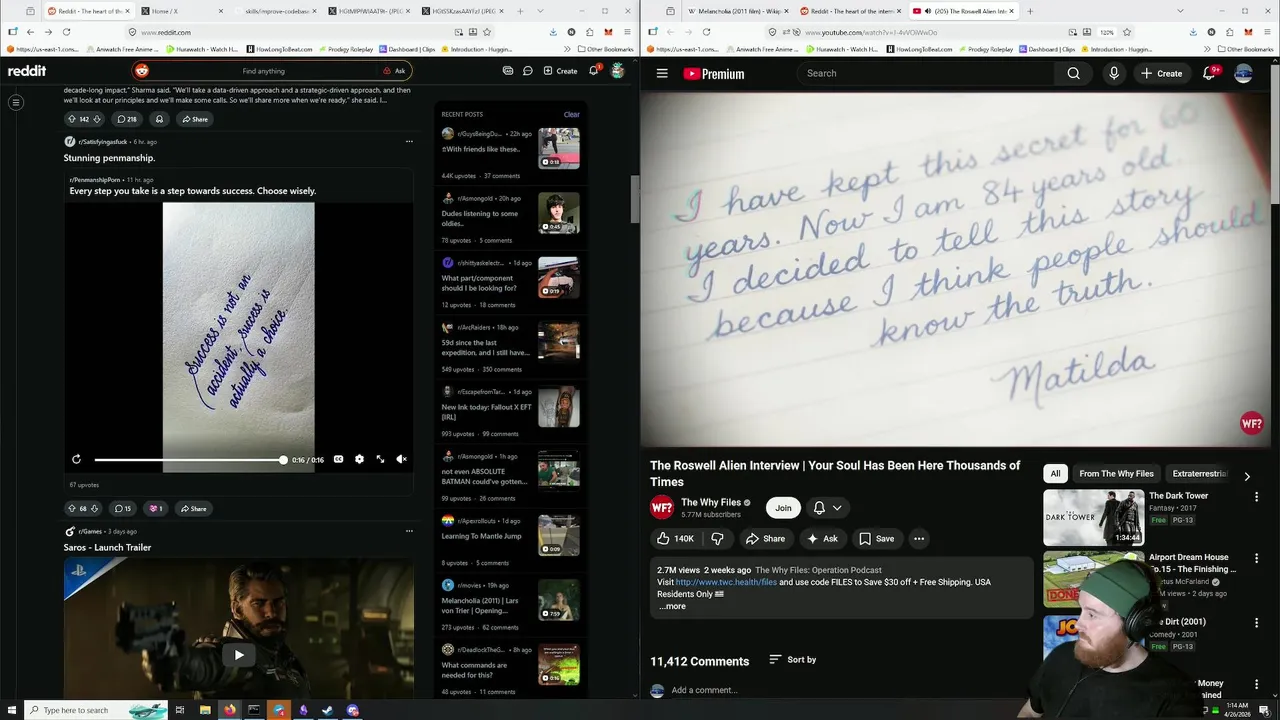Unmute the Reddit video player
This screenshot has height=720, width=1280.
[x=401, y=459]
